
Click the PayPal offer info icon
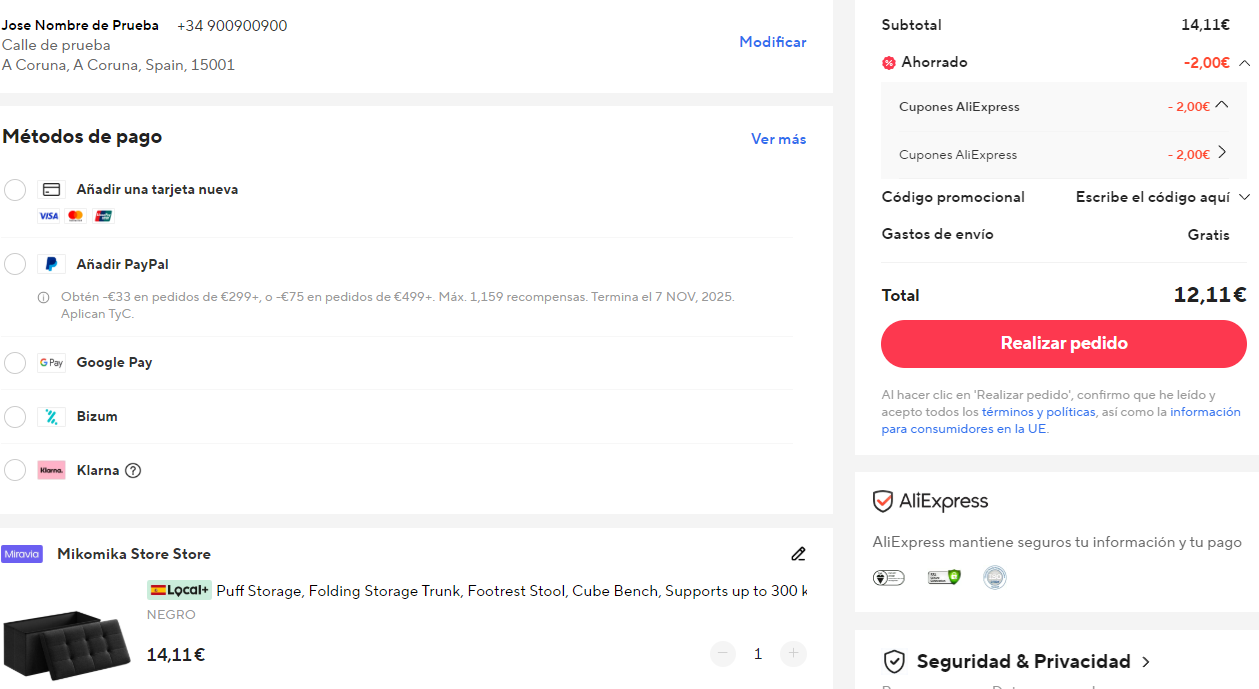pos(44,297)
